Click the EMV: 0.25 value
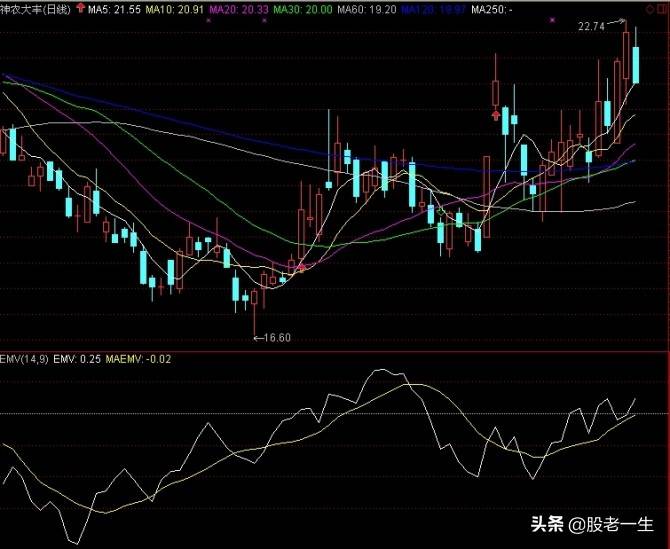This screenshot has width=670, height=549. click(x=77, y=359)
